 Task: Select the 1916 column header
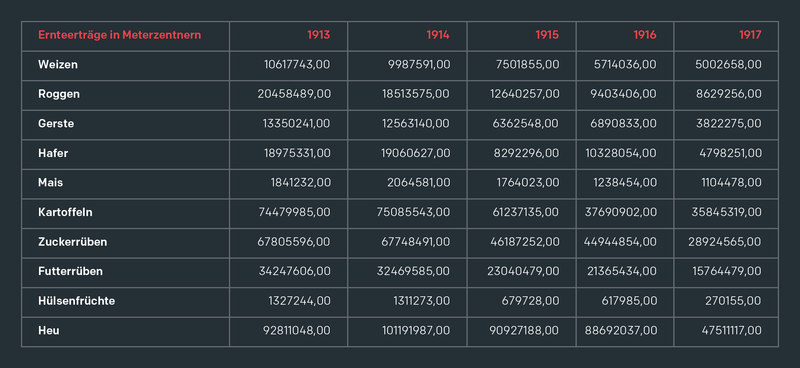point(645,35)
